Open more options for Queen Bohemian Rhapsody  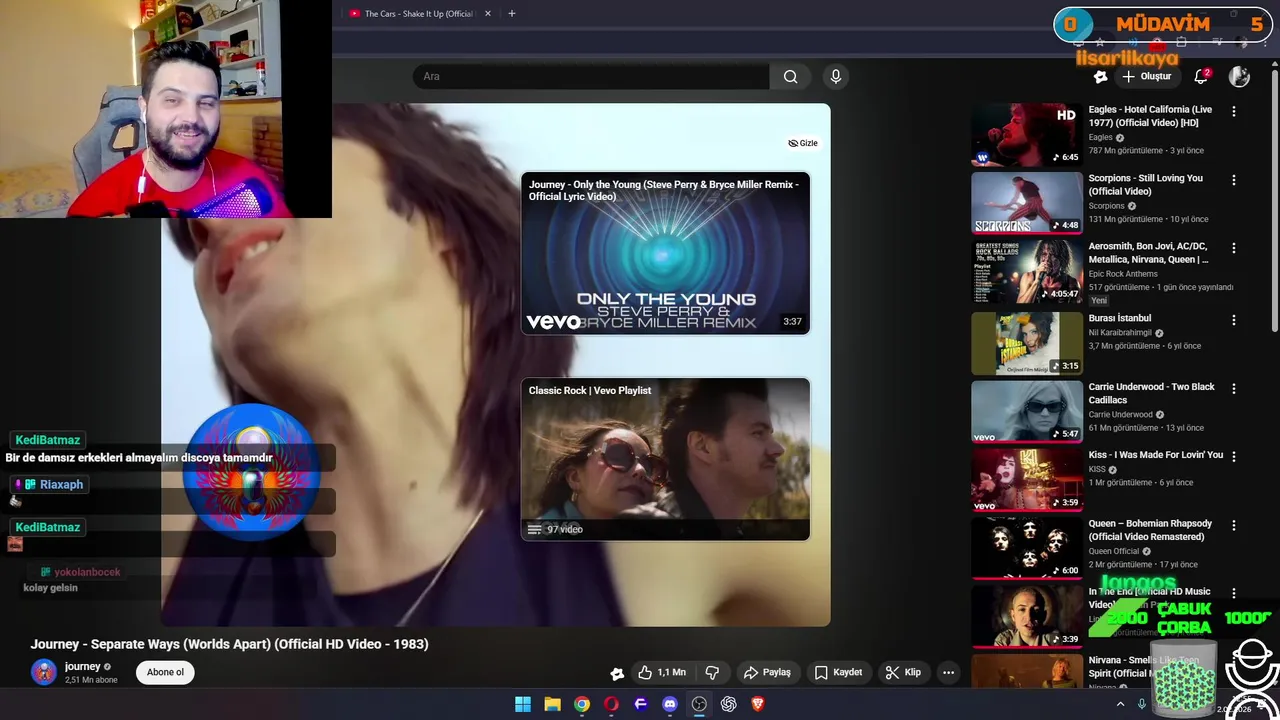(x=1234, y=525)
